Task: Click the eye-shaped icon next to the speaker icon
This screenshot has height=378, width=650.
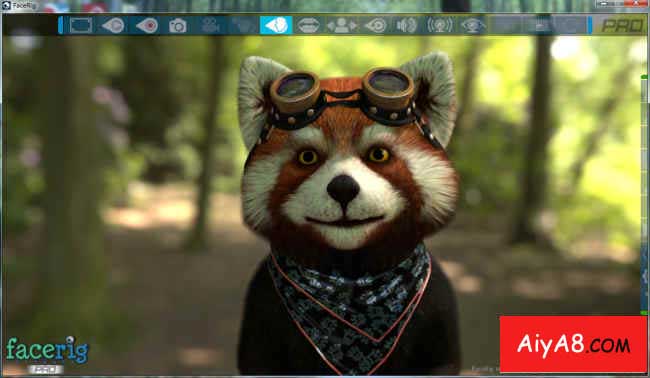Action: pyautogui.click(x=376, y=25)
